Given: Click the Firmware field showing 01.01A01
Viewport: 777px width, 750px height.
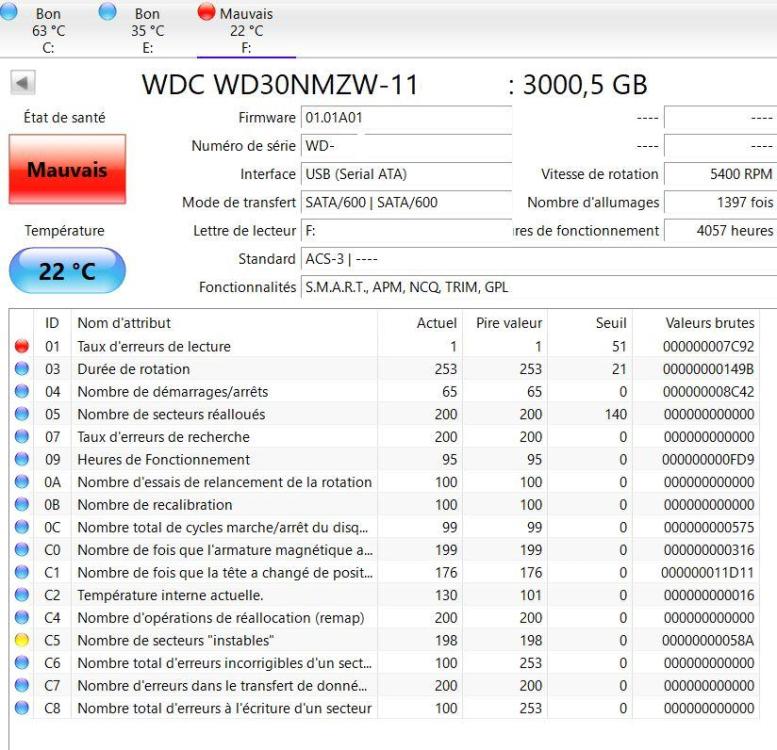Looking at the screenshot, I should pos(406,118).
